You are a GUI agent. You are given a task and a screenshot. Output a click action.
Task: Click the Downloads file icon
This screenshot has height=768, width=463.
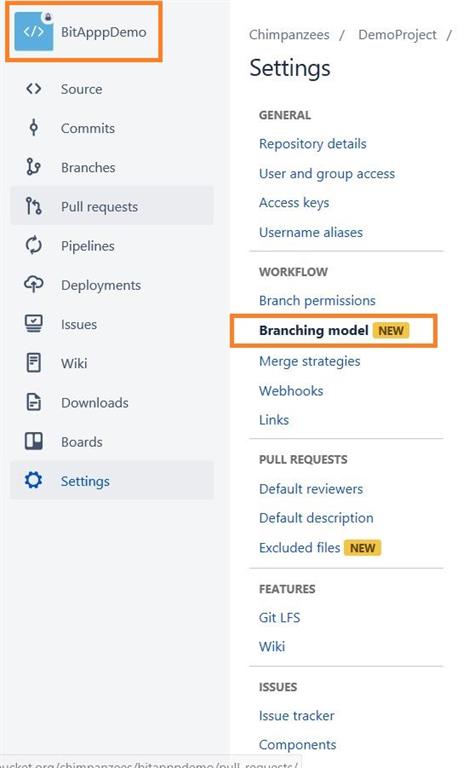[x=33, y=402]
